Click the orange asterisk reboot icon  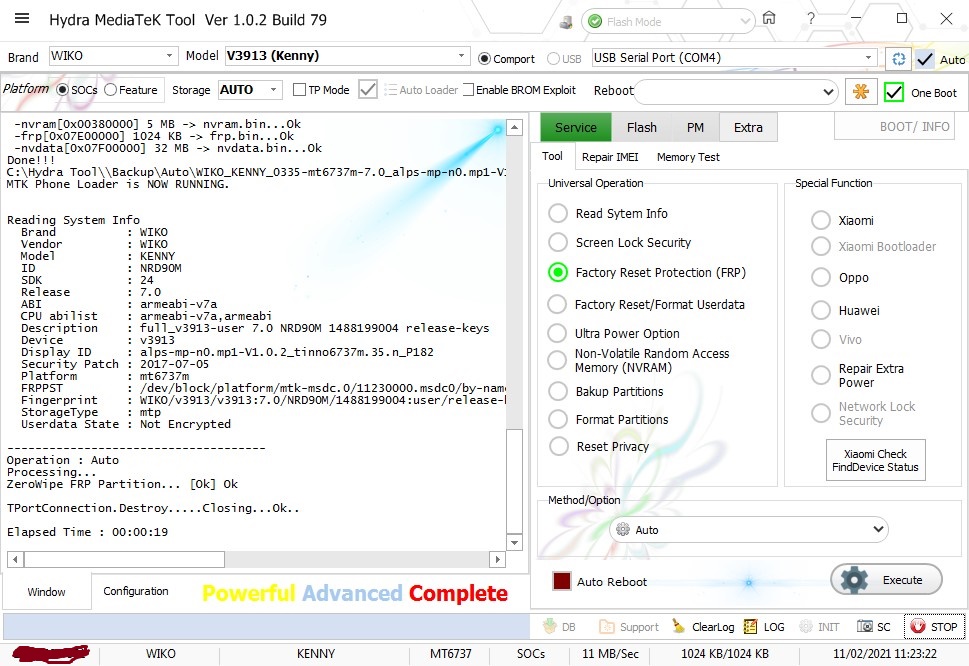pos(861,92)
